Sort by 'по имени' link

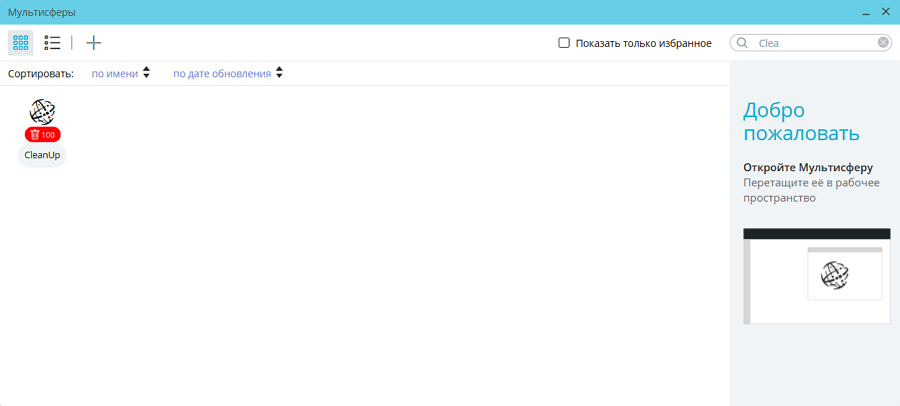(x=114, y=73)
